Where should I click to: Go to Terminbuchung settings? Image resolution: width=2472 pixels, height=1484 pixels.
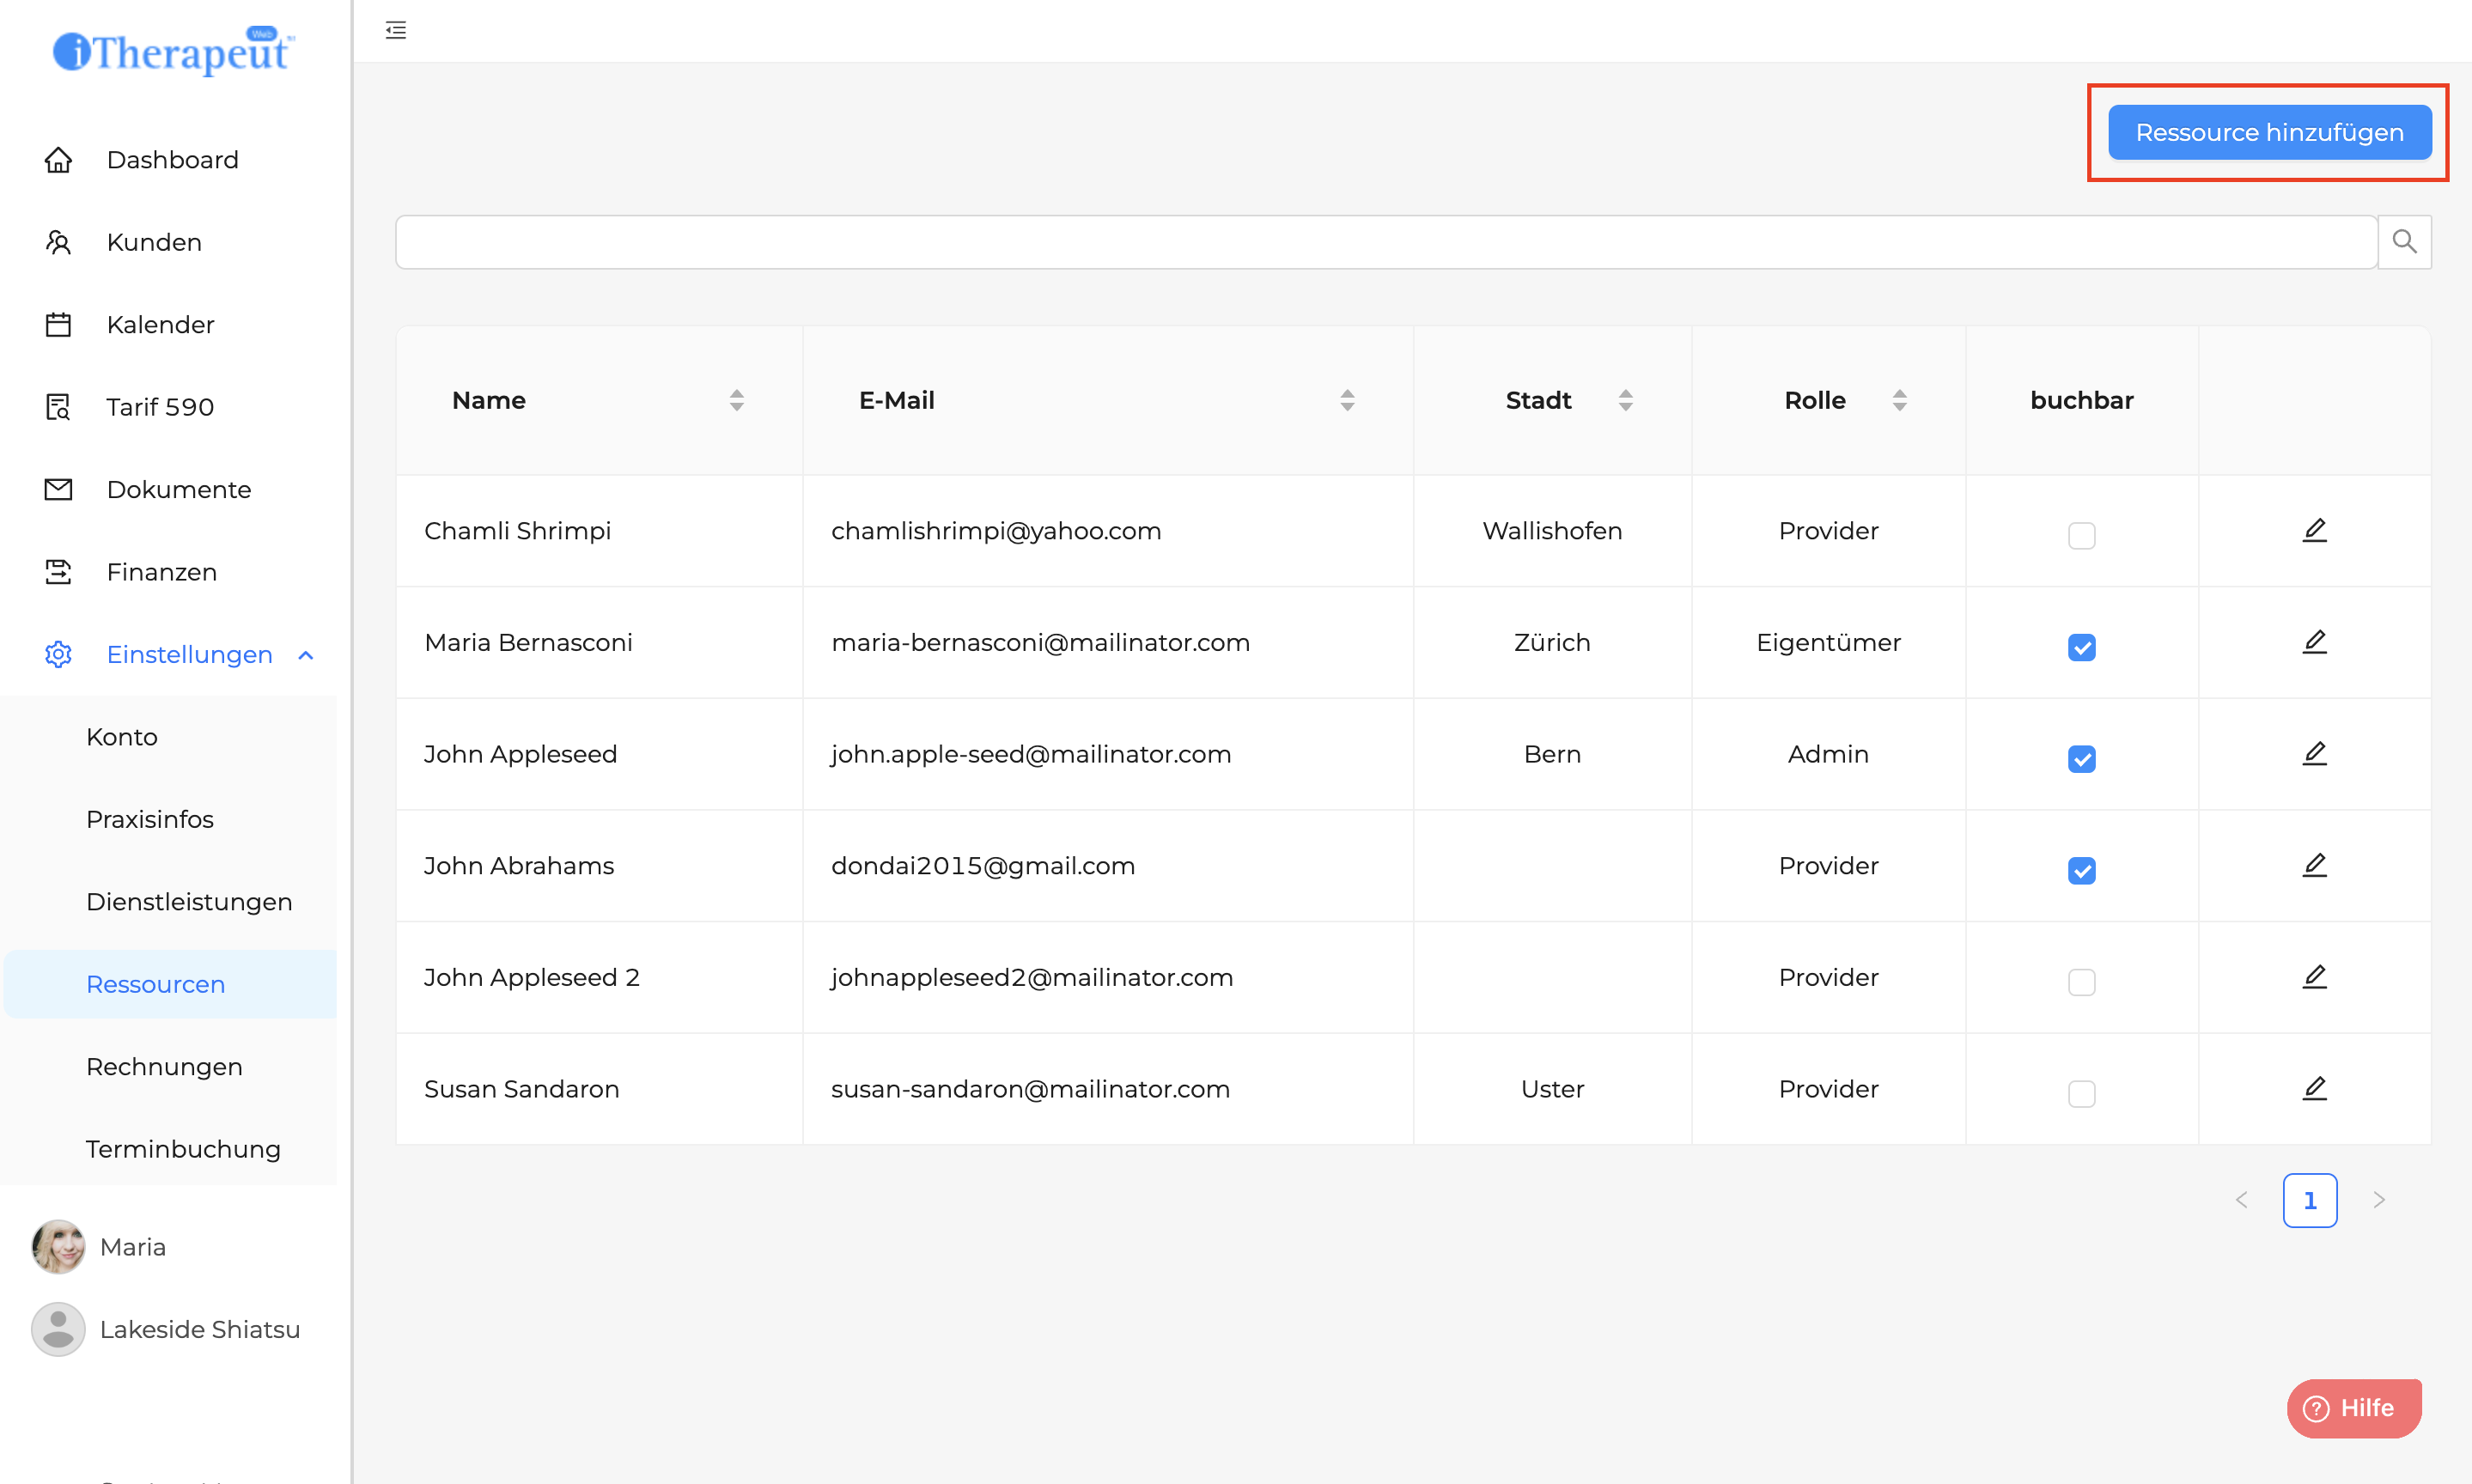tap(183, 1149)
